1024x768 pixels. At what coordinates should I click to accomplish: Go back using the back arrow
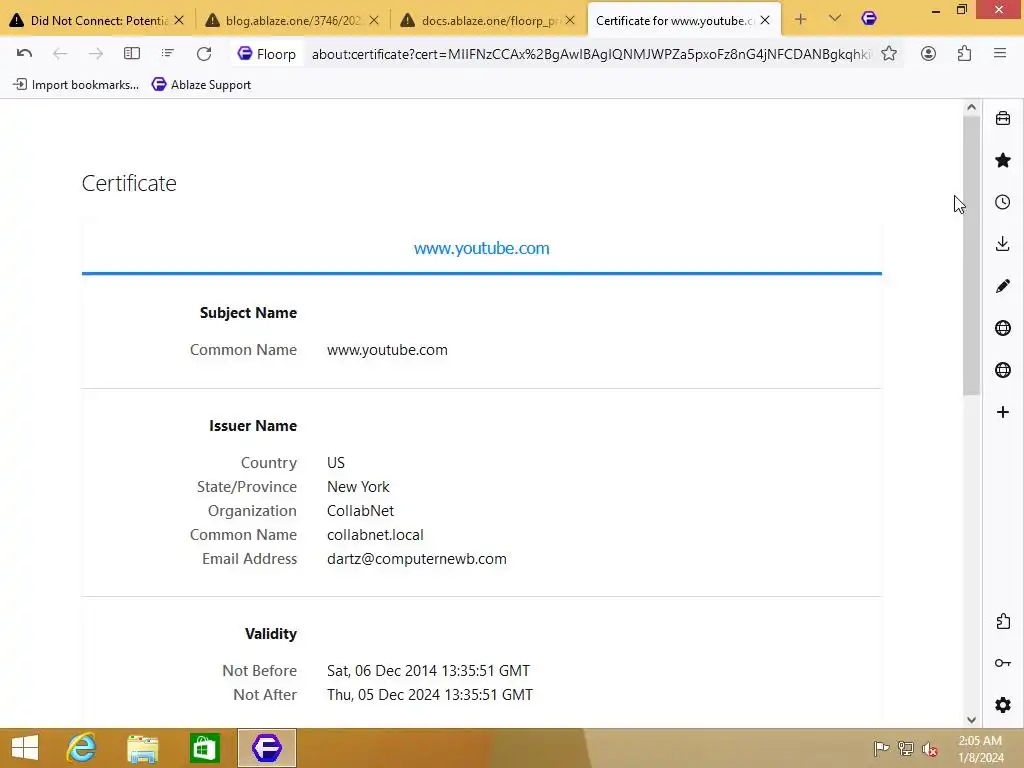coord(59,54)
